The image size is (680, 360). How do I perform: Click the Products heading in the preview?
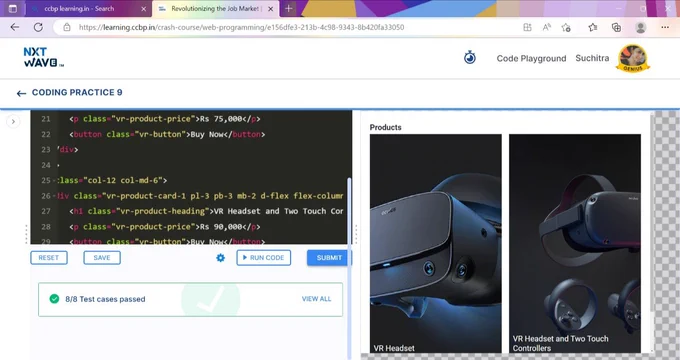(x=385, y=128)
